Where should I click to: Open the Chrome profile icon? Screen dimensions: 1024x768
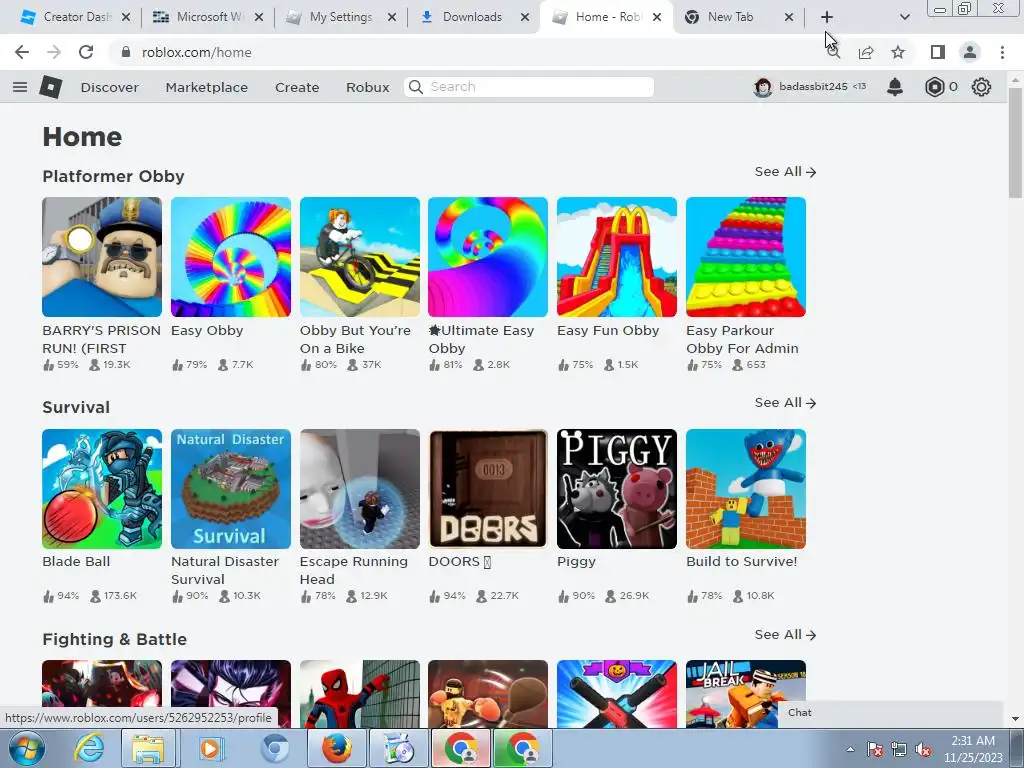[x=970, y=52]
